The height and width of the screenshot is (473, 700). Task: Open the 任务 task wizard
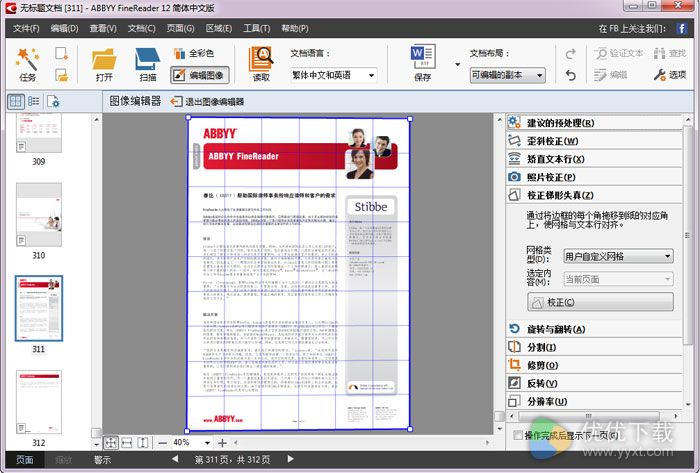[x=27, y=64]
